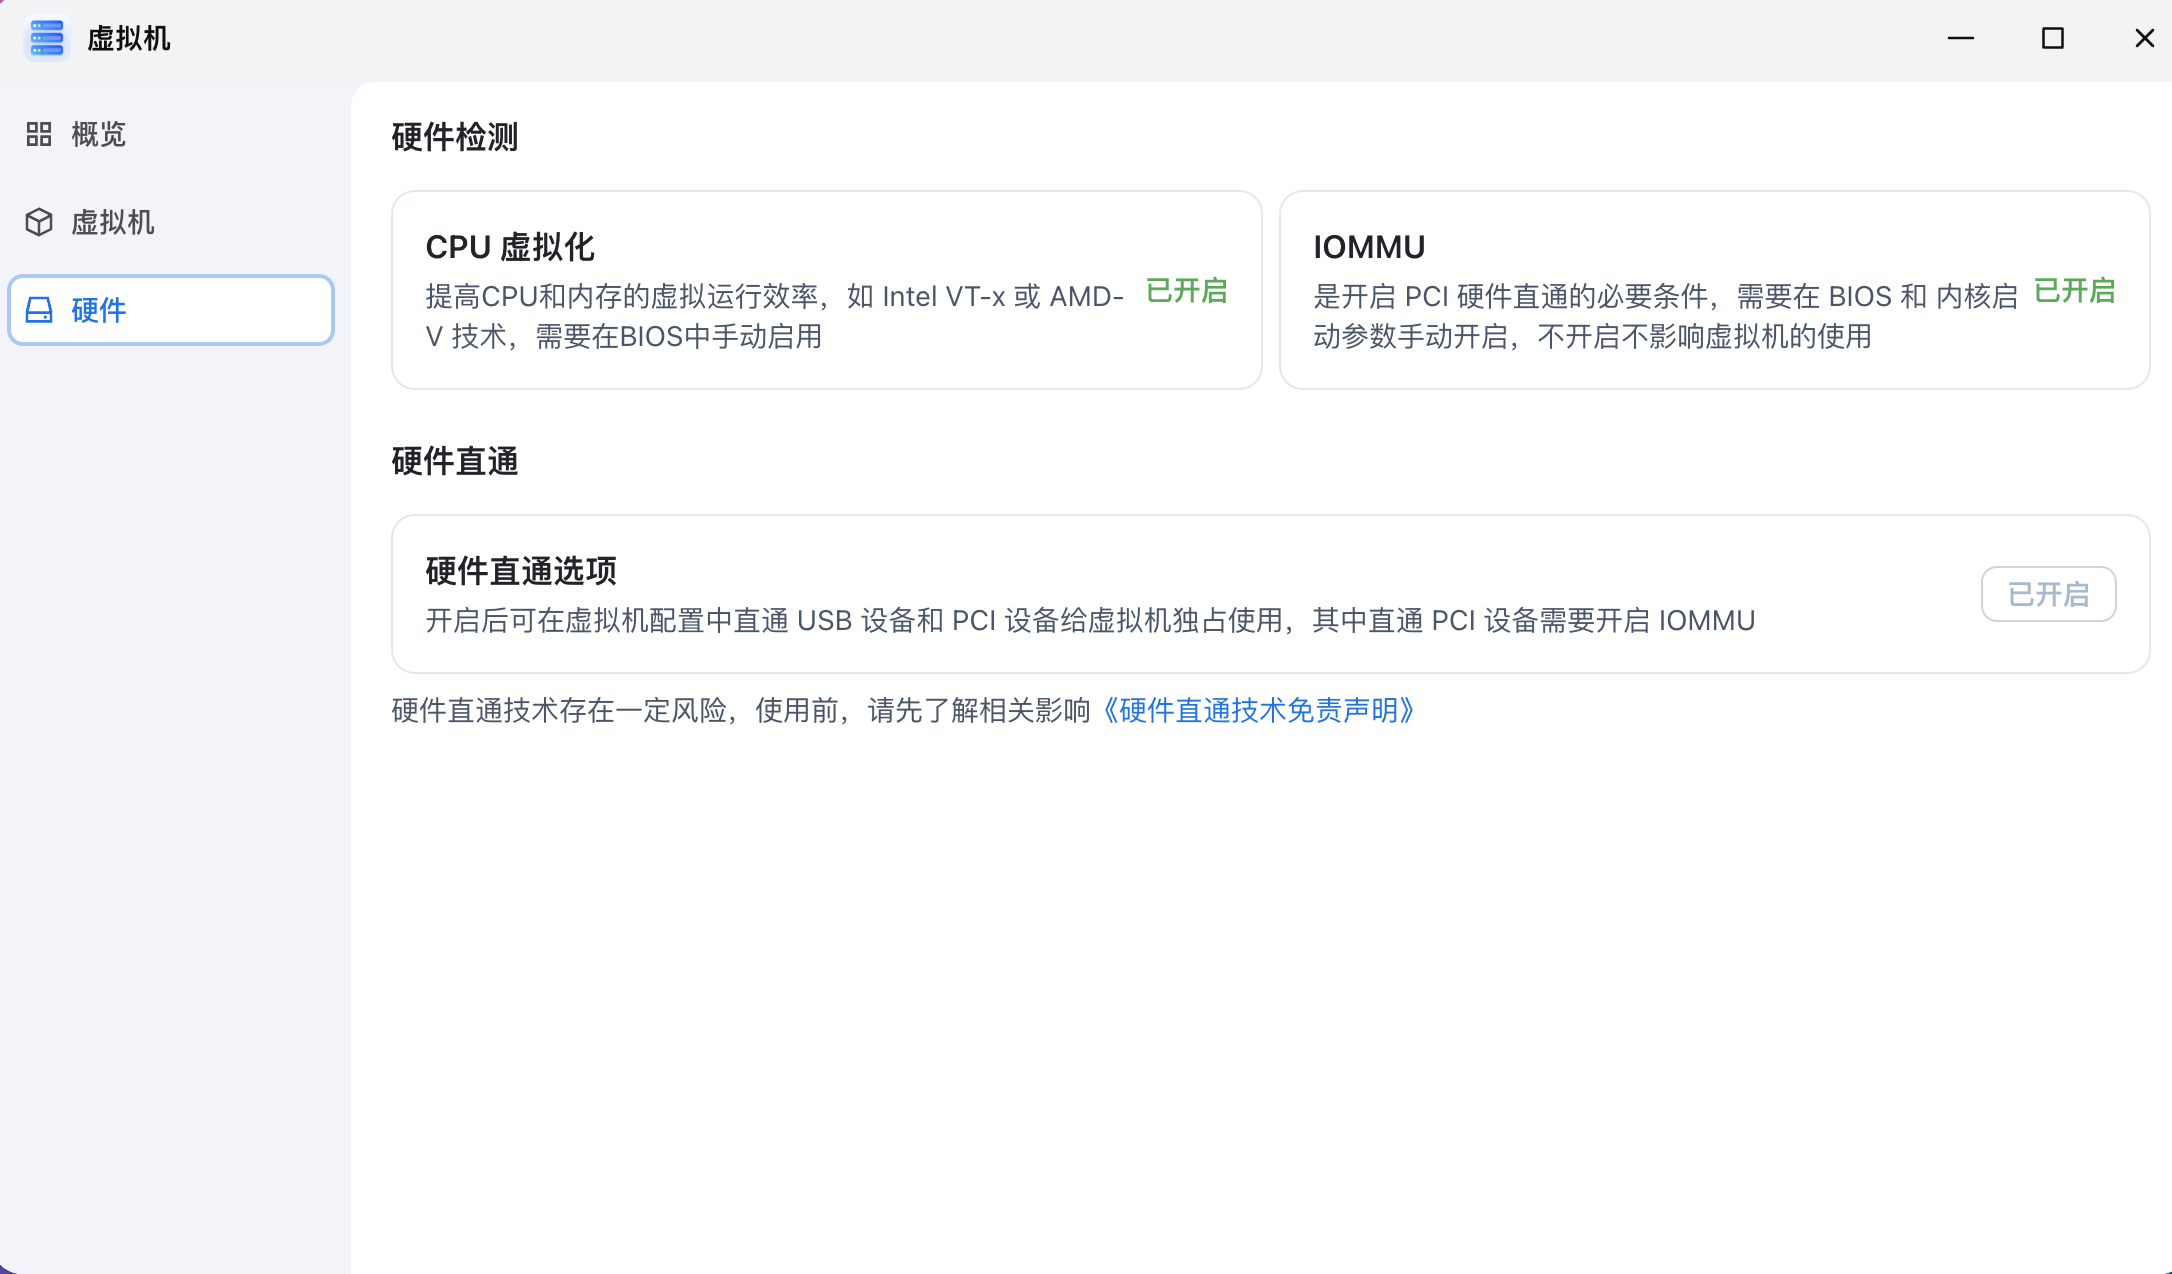Toggle the 已开启 hardware passthrough button
Screen dimensions: 2172x1274
2048,594
